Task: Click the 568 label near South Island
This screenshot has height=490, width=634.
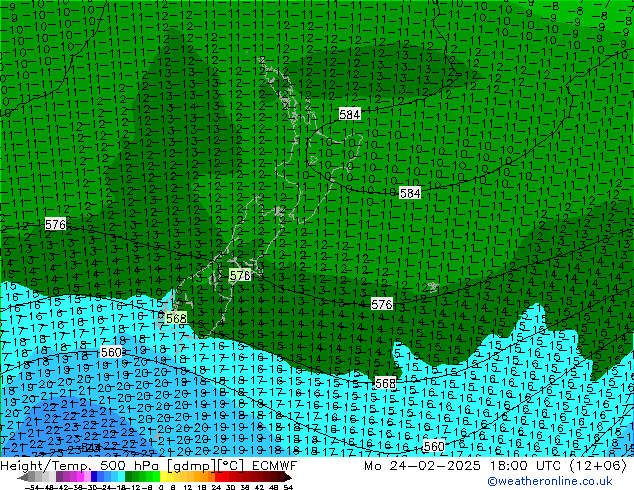Action: click(176, 318)
